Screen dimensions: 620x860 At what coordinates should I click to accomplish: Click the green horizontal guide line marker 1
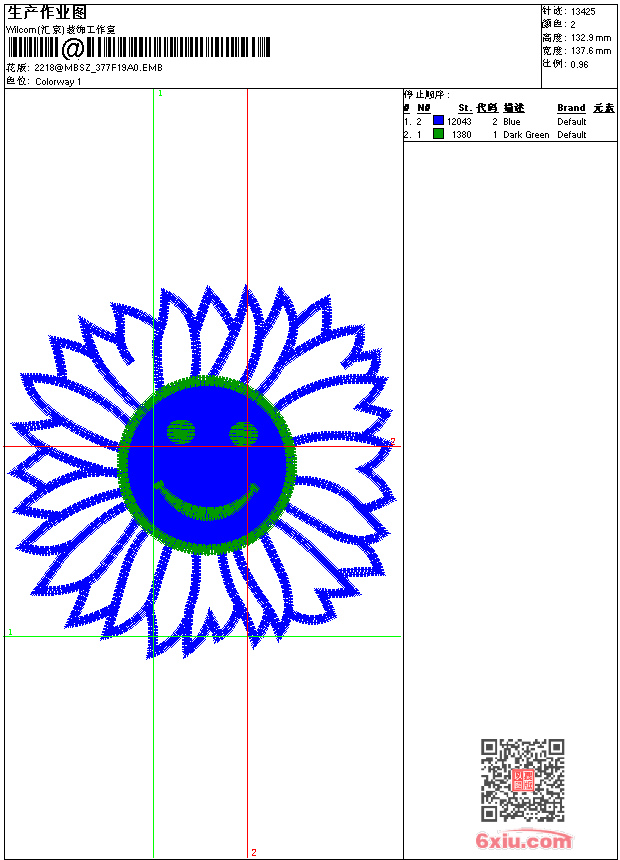[10, 632]
